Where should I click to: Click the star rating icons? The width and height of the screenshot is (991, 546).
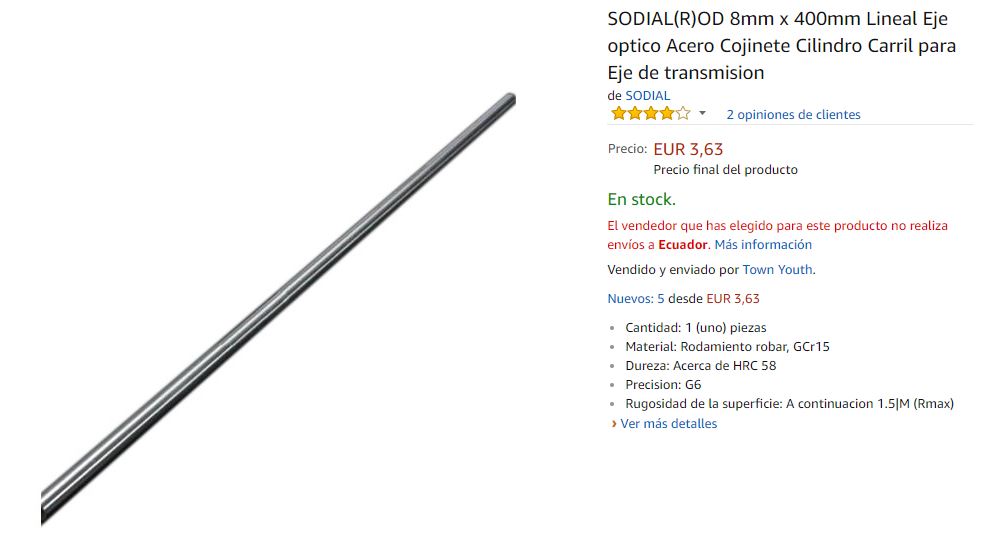tap(650, 114)
